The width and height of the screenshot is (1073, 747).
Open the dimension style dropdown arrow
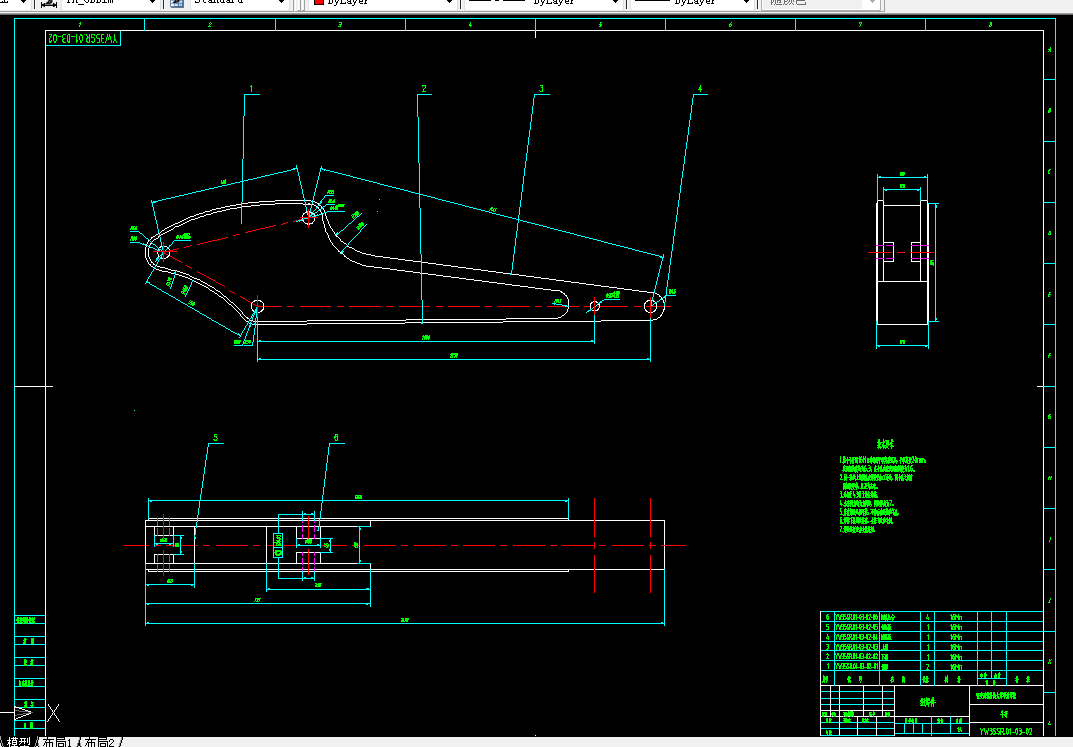tap(152, 3)
